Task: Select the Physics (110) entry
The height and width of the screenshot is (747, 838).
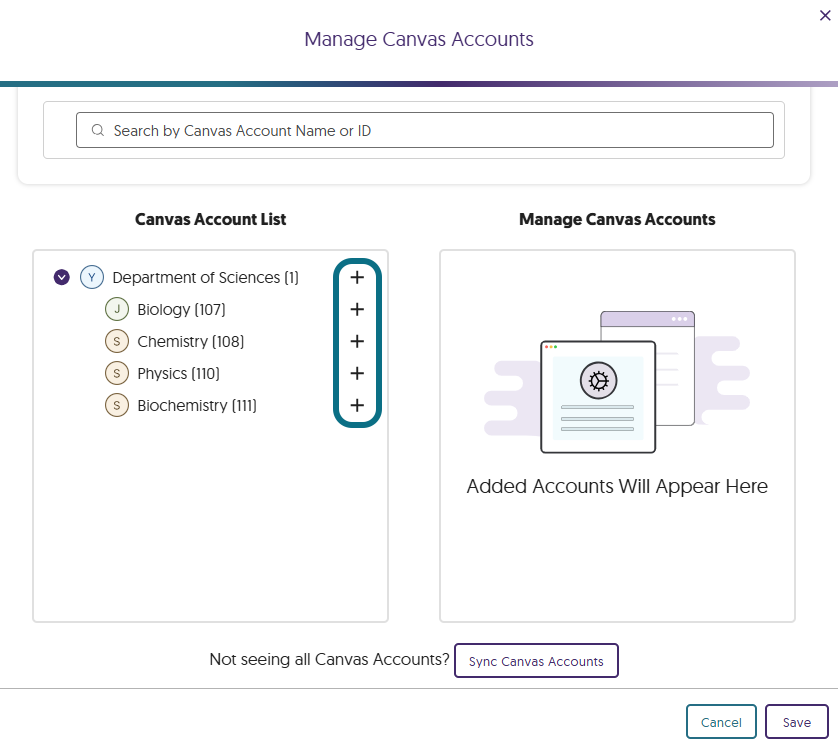Action: coord(179,374)
